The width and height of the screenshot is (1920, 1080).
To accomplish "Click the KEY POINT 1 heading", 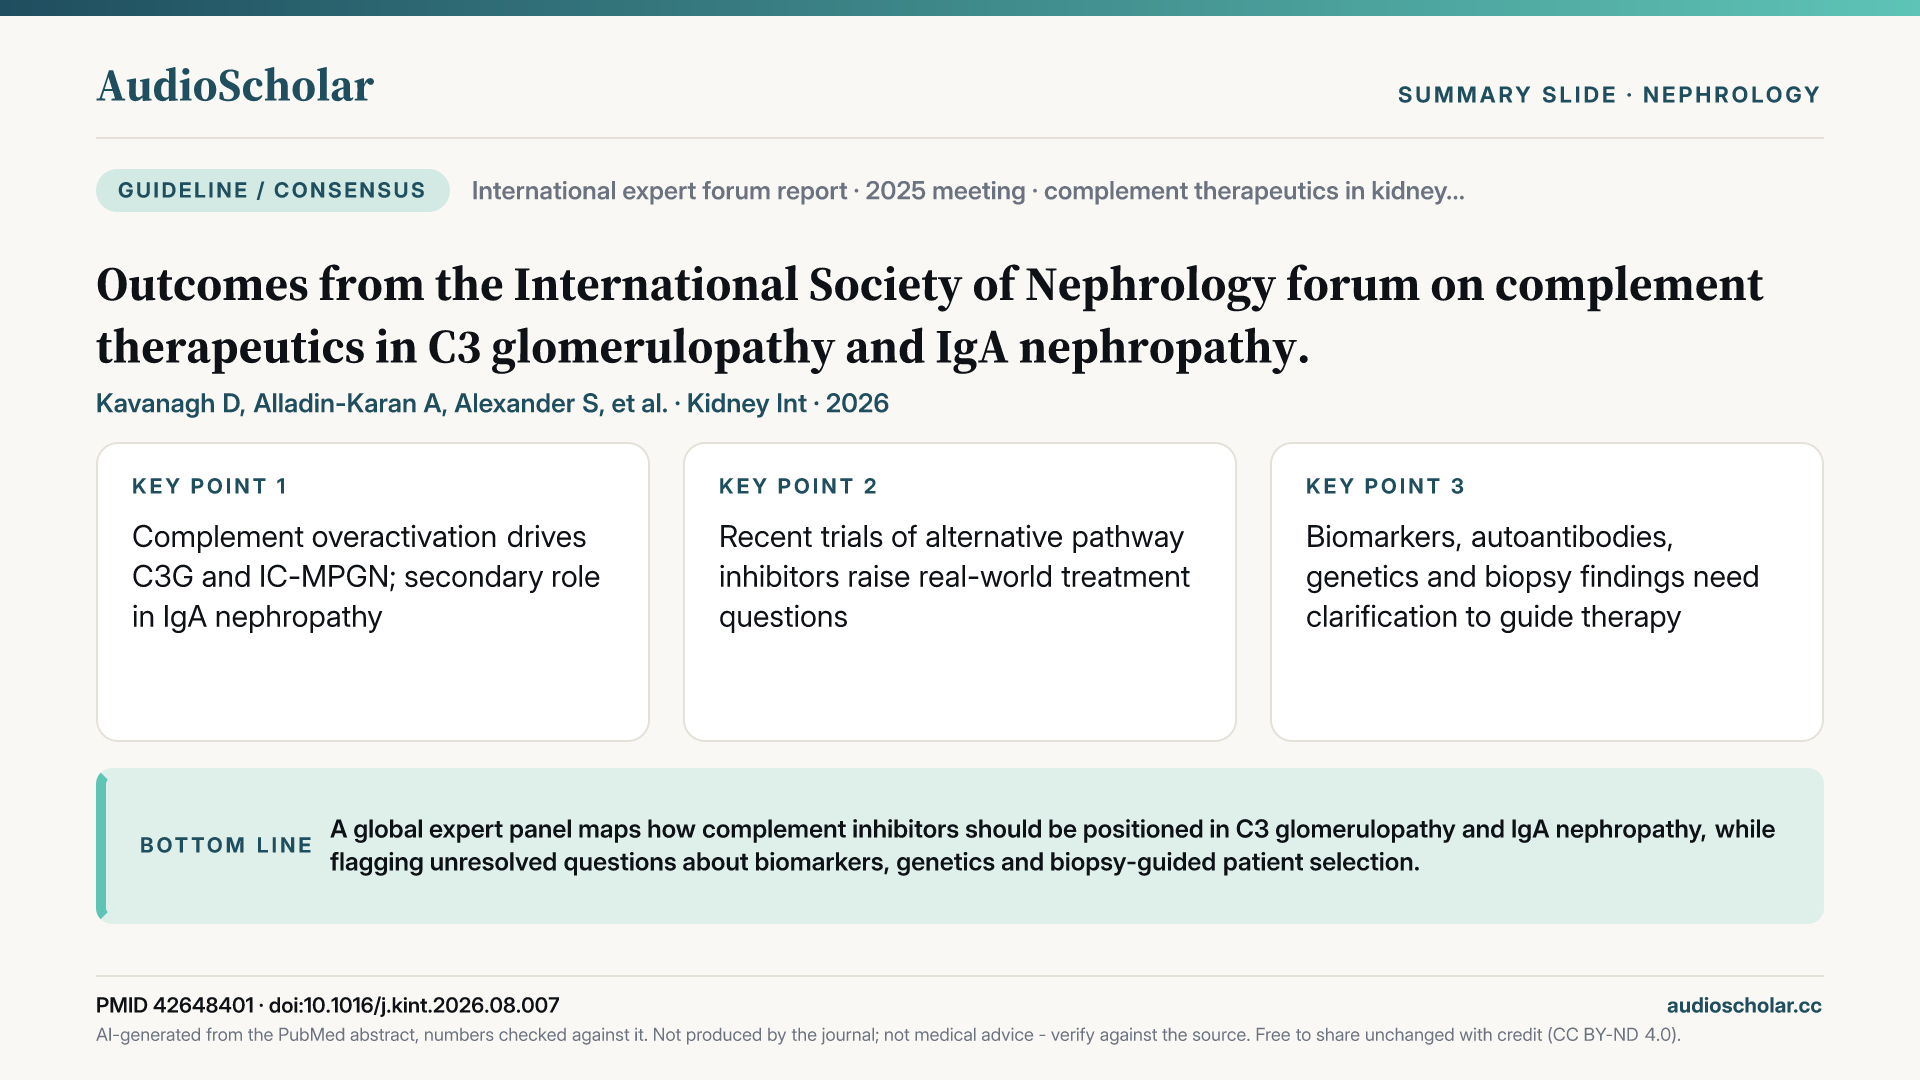I will (210, 486).
